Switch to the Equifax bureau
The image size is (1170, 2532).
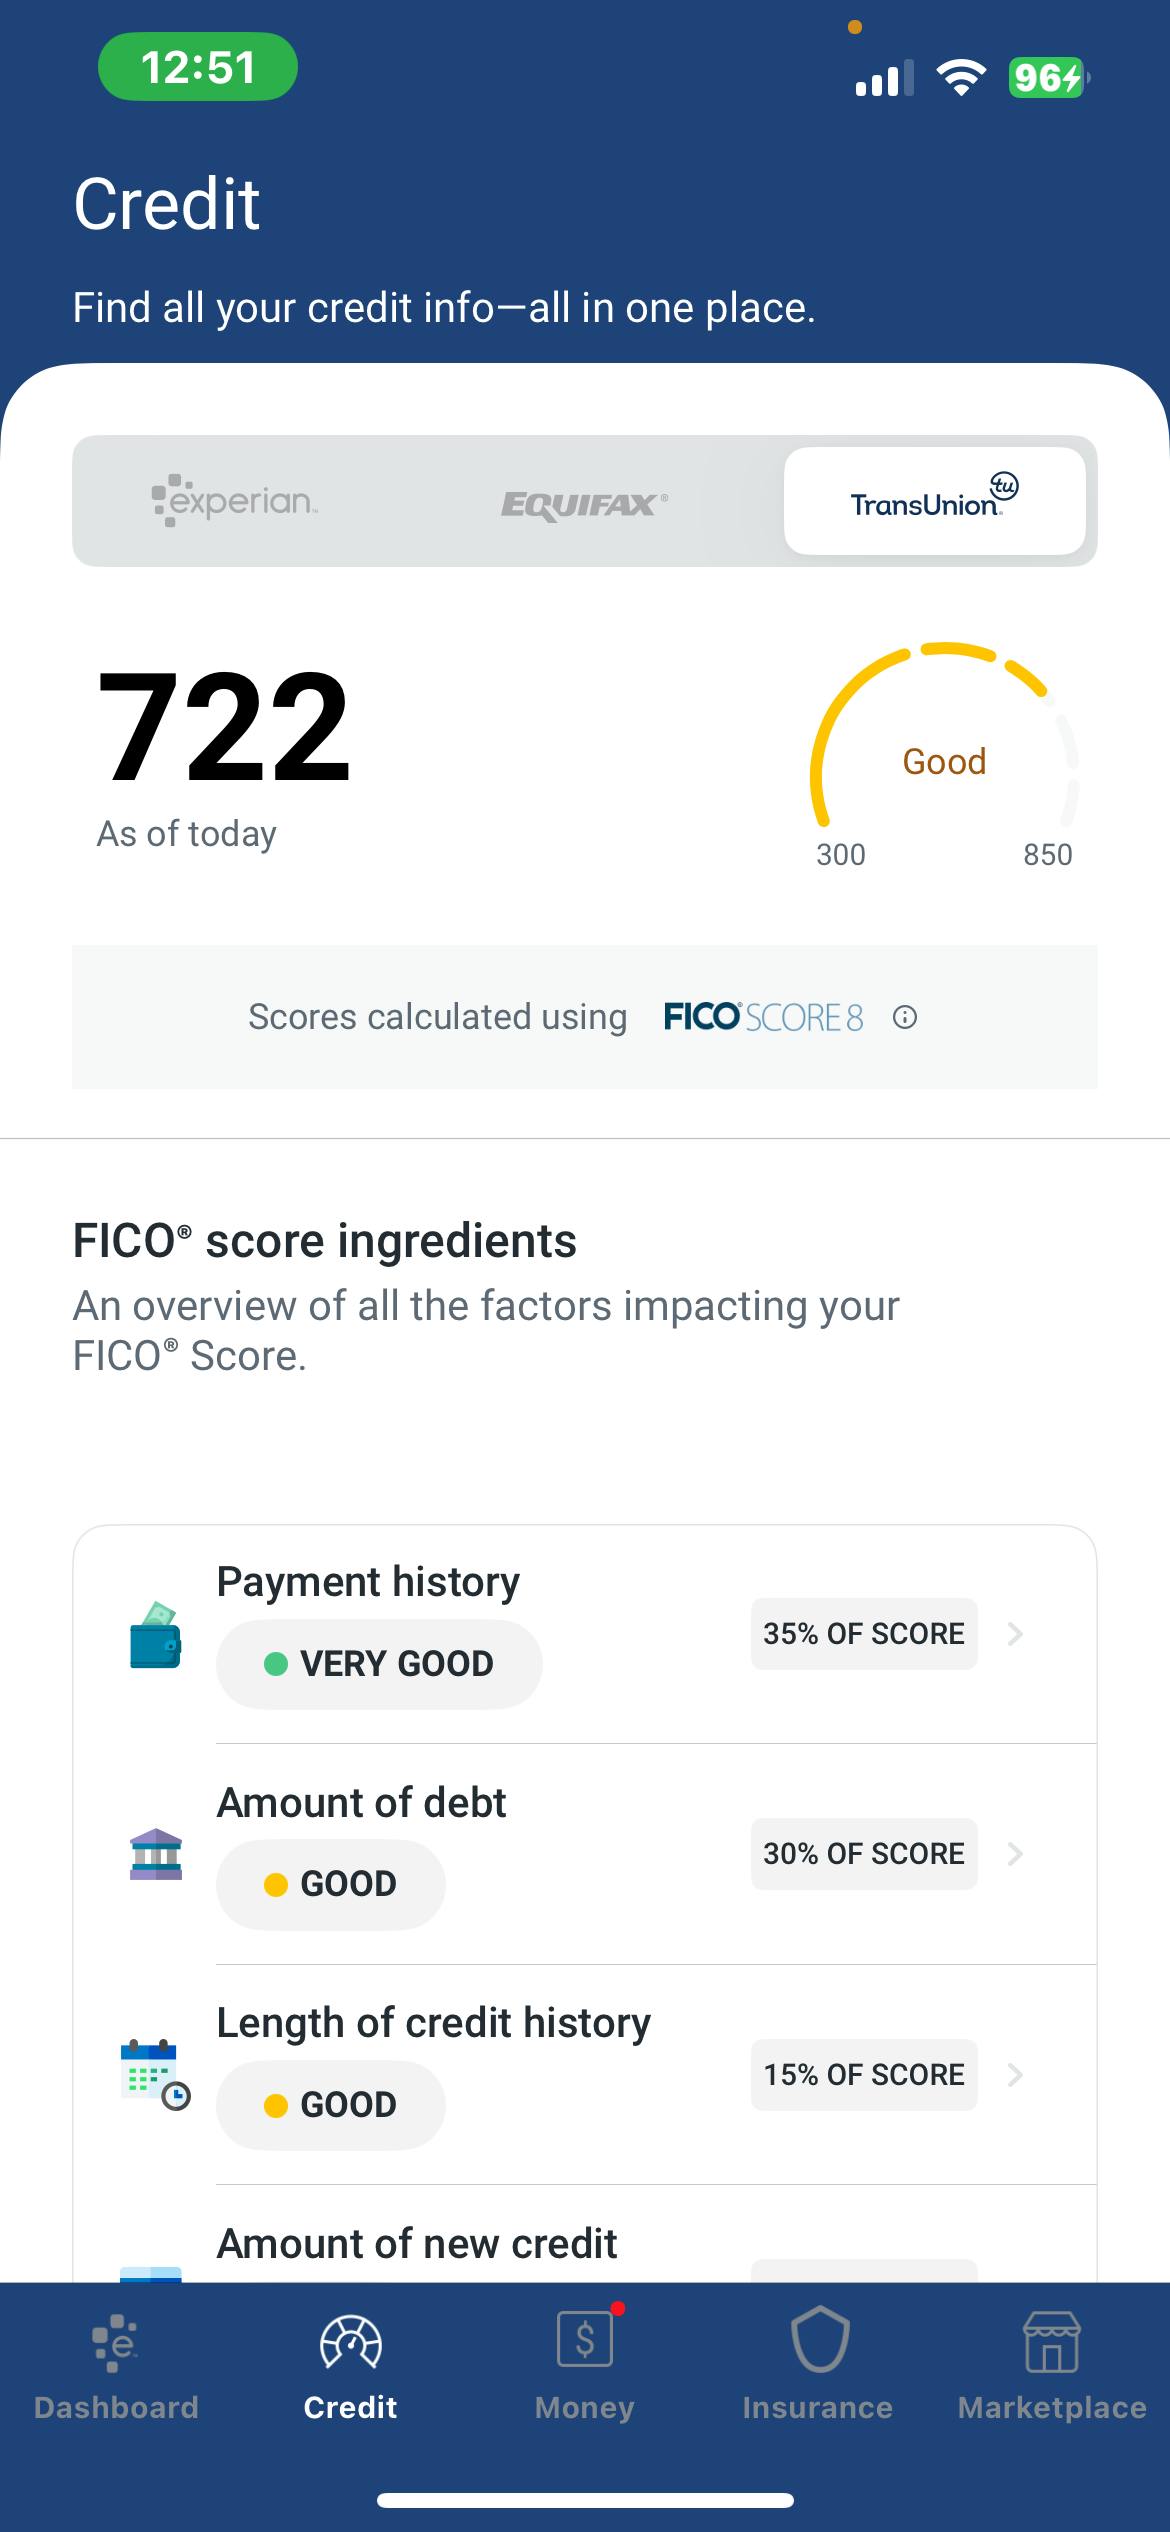point(584,503)
